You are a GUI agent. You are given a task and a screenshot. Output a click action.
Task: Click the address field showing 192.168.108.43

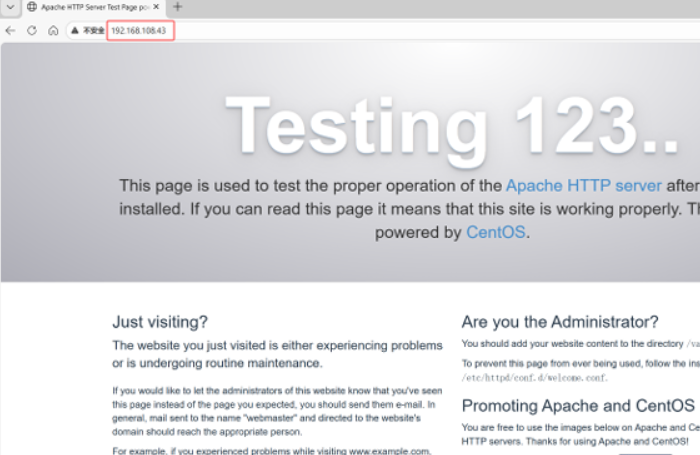140,30
